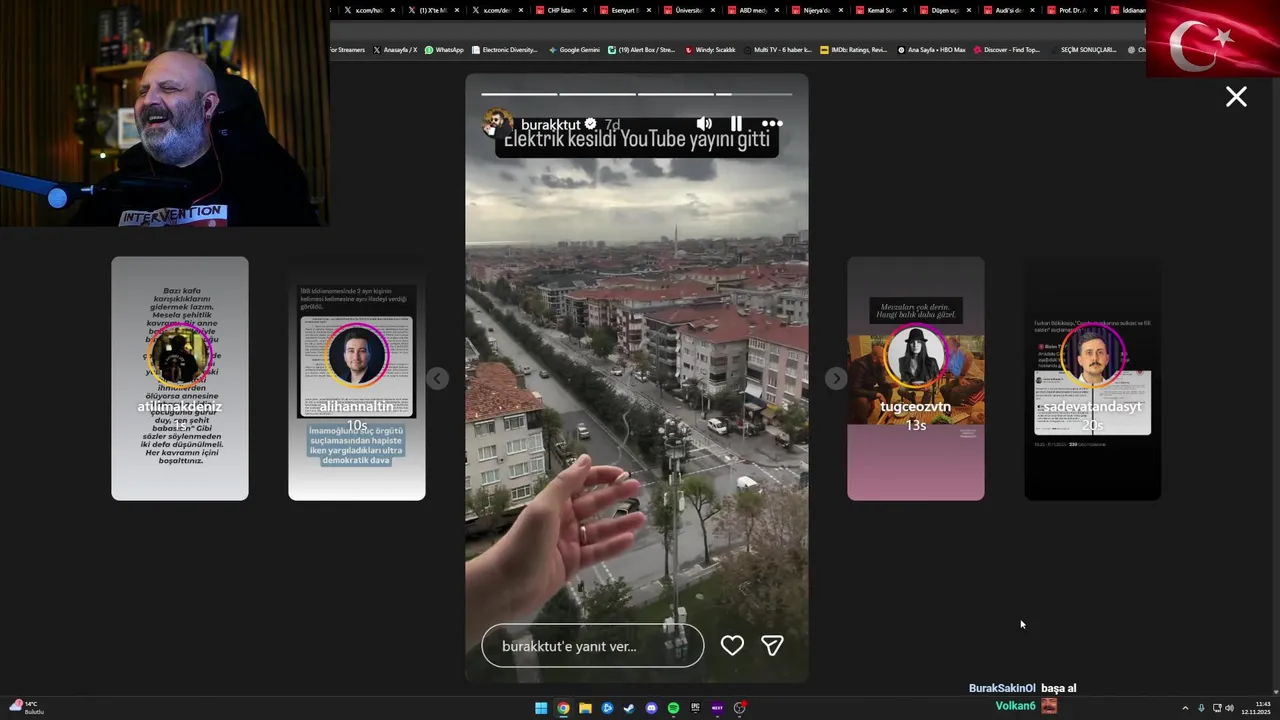Open the story's three-dot options menu
Viewport: 1280px width, 720px height.
[772, 124]
